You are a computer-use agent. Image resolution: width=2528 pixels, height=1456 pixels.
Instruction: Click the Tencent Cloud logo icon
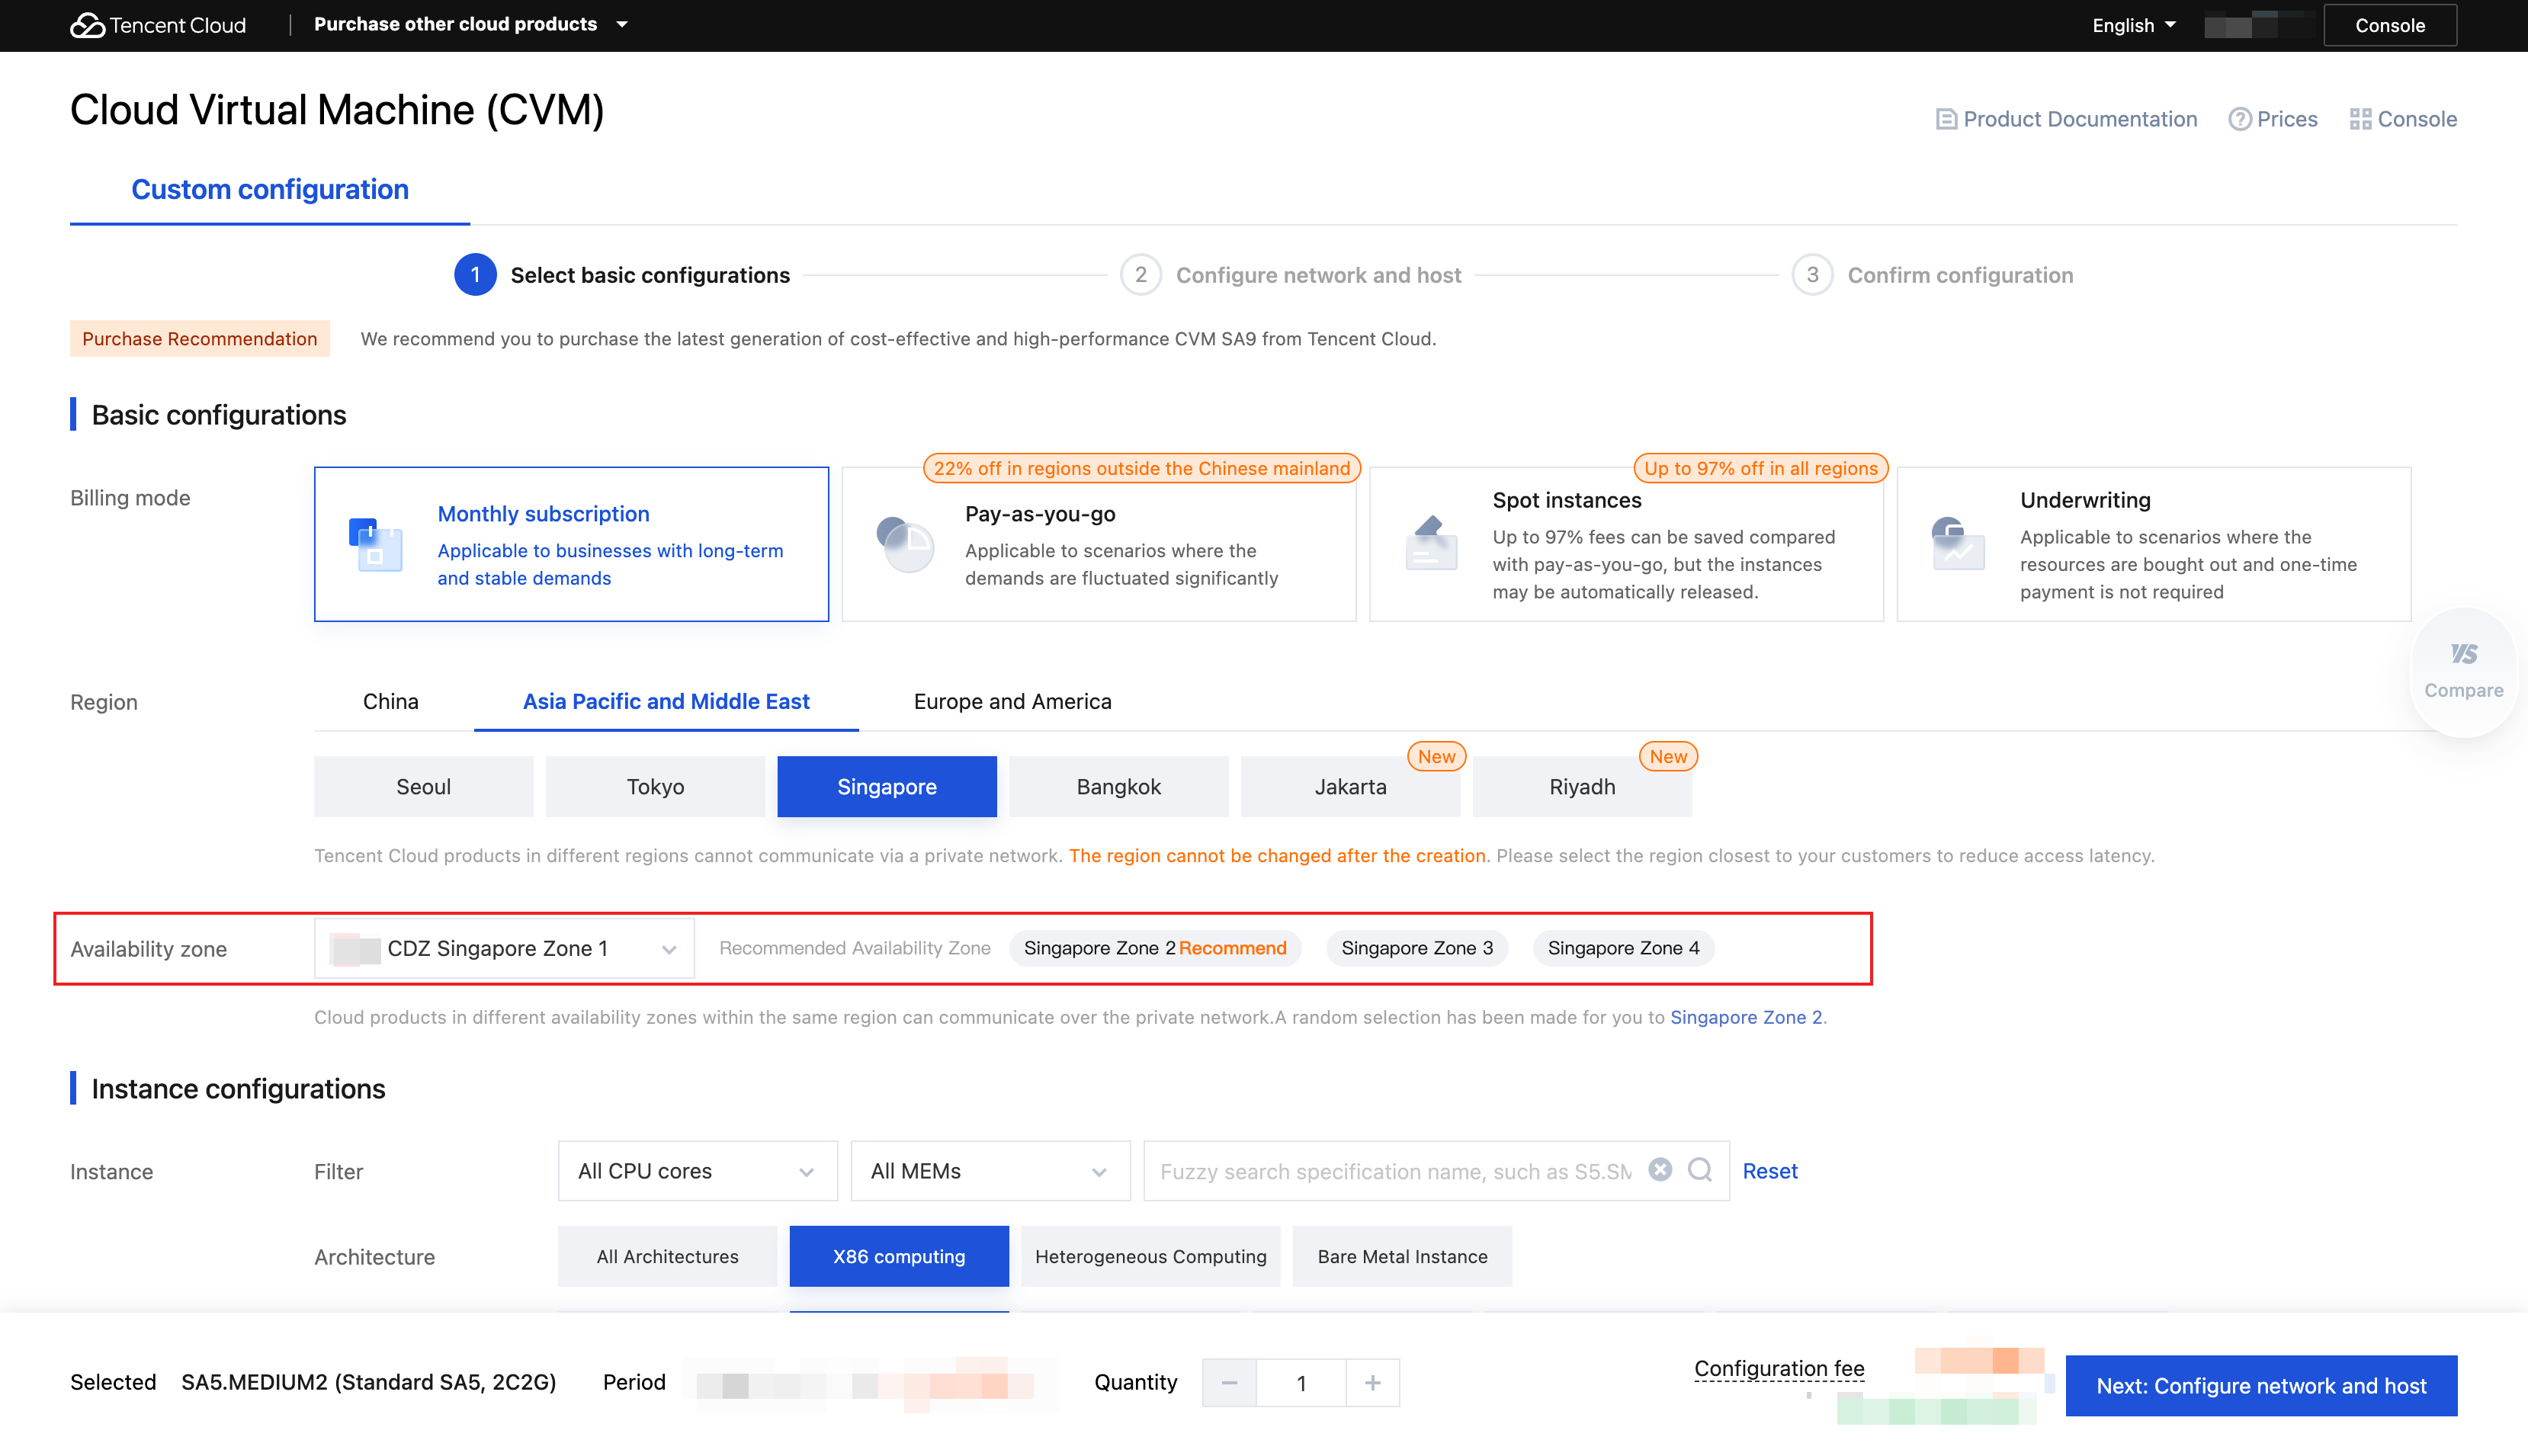click(87, 25)
